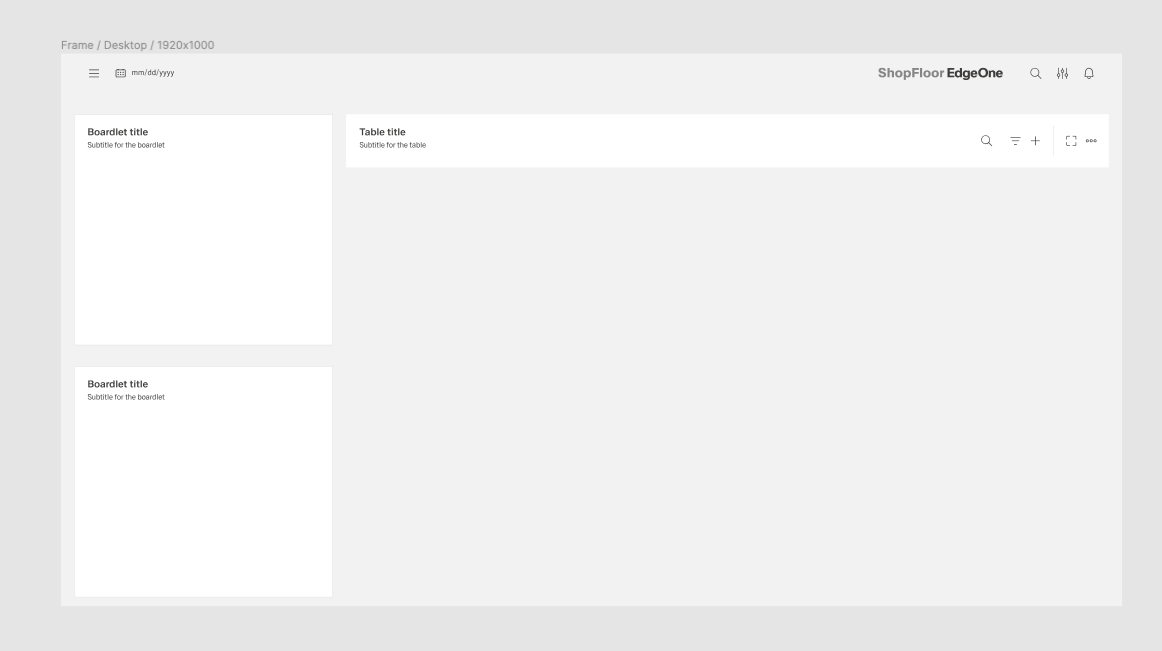Open notifications via the bell icon
1162x651 pixels.
pyautogui.click(x=1089, y=73)
